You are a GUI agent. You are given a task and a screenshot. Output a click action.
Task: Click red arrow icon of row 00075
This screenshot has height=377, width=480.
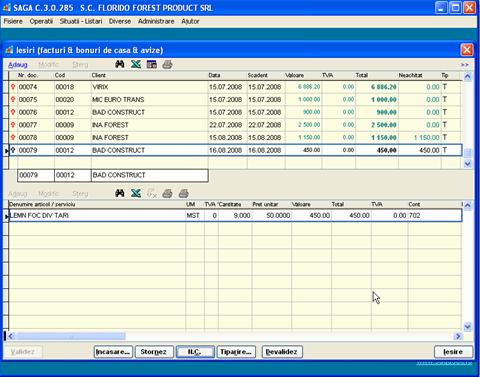point(13,100)
